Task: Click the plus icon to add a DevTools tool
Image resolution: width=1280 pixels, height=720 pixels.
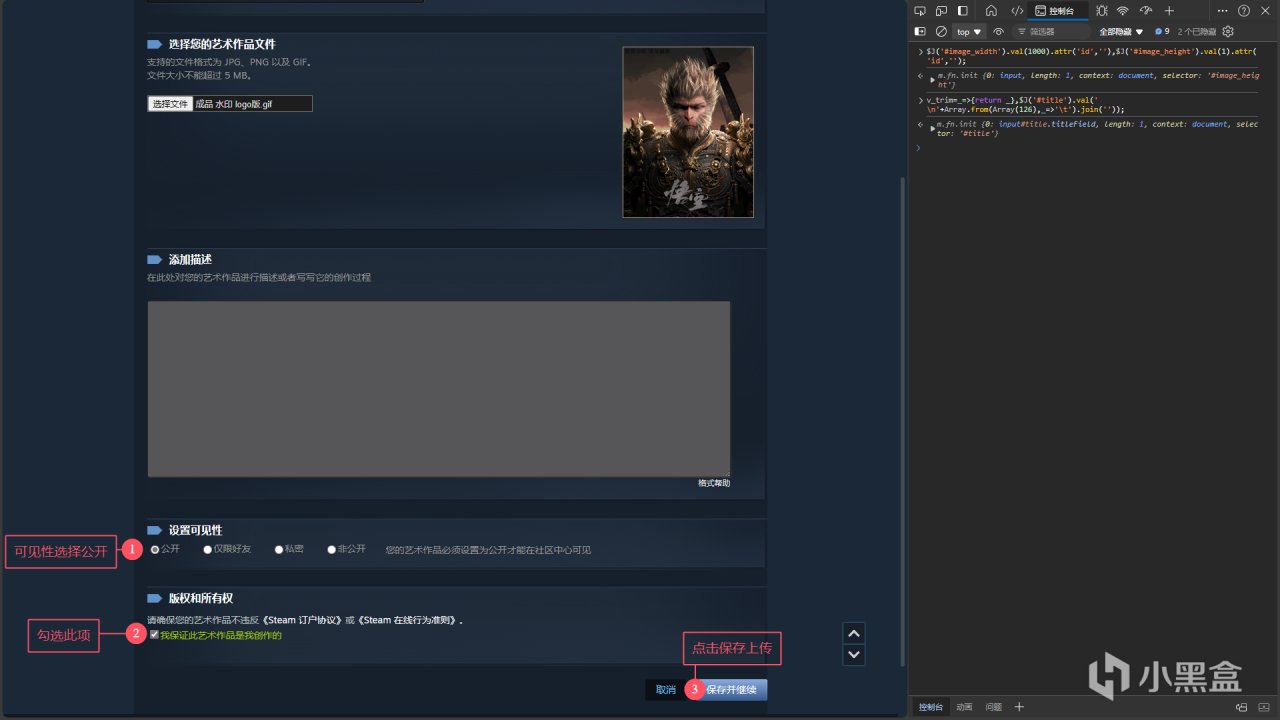Action: click(x=1169, y=11)
